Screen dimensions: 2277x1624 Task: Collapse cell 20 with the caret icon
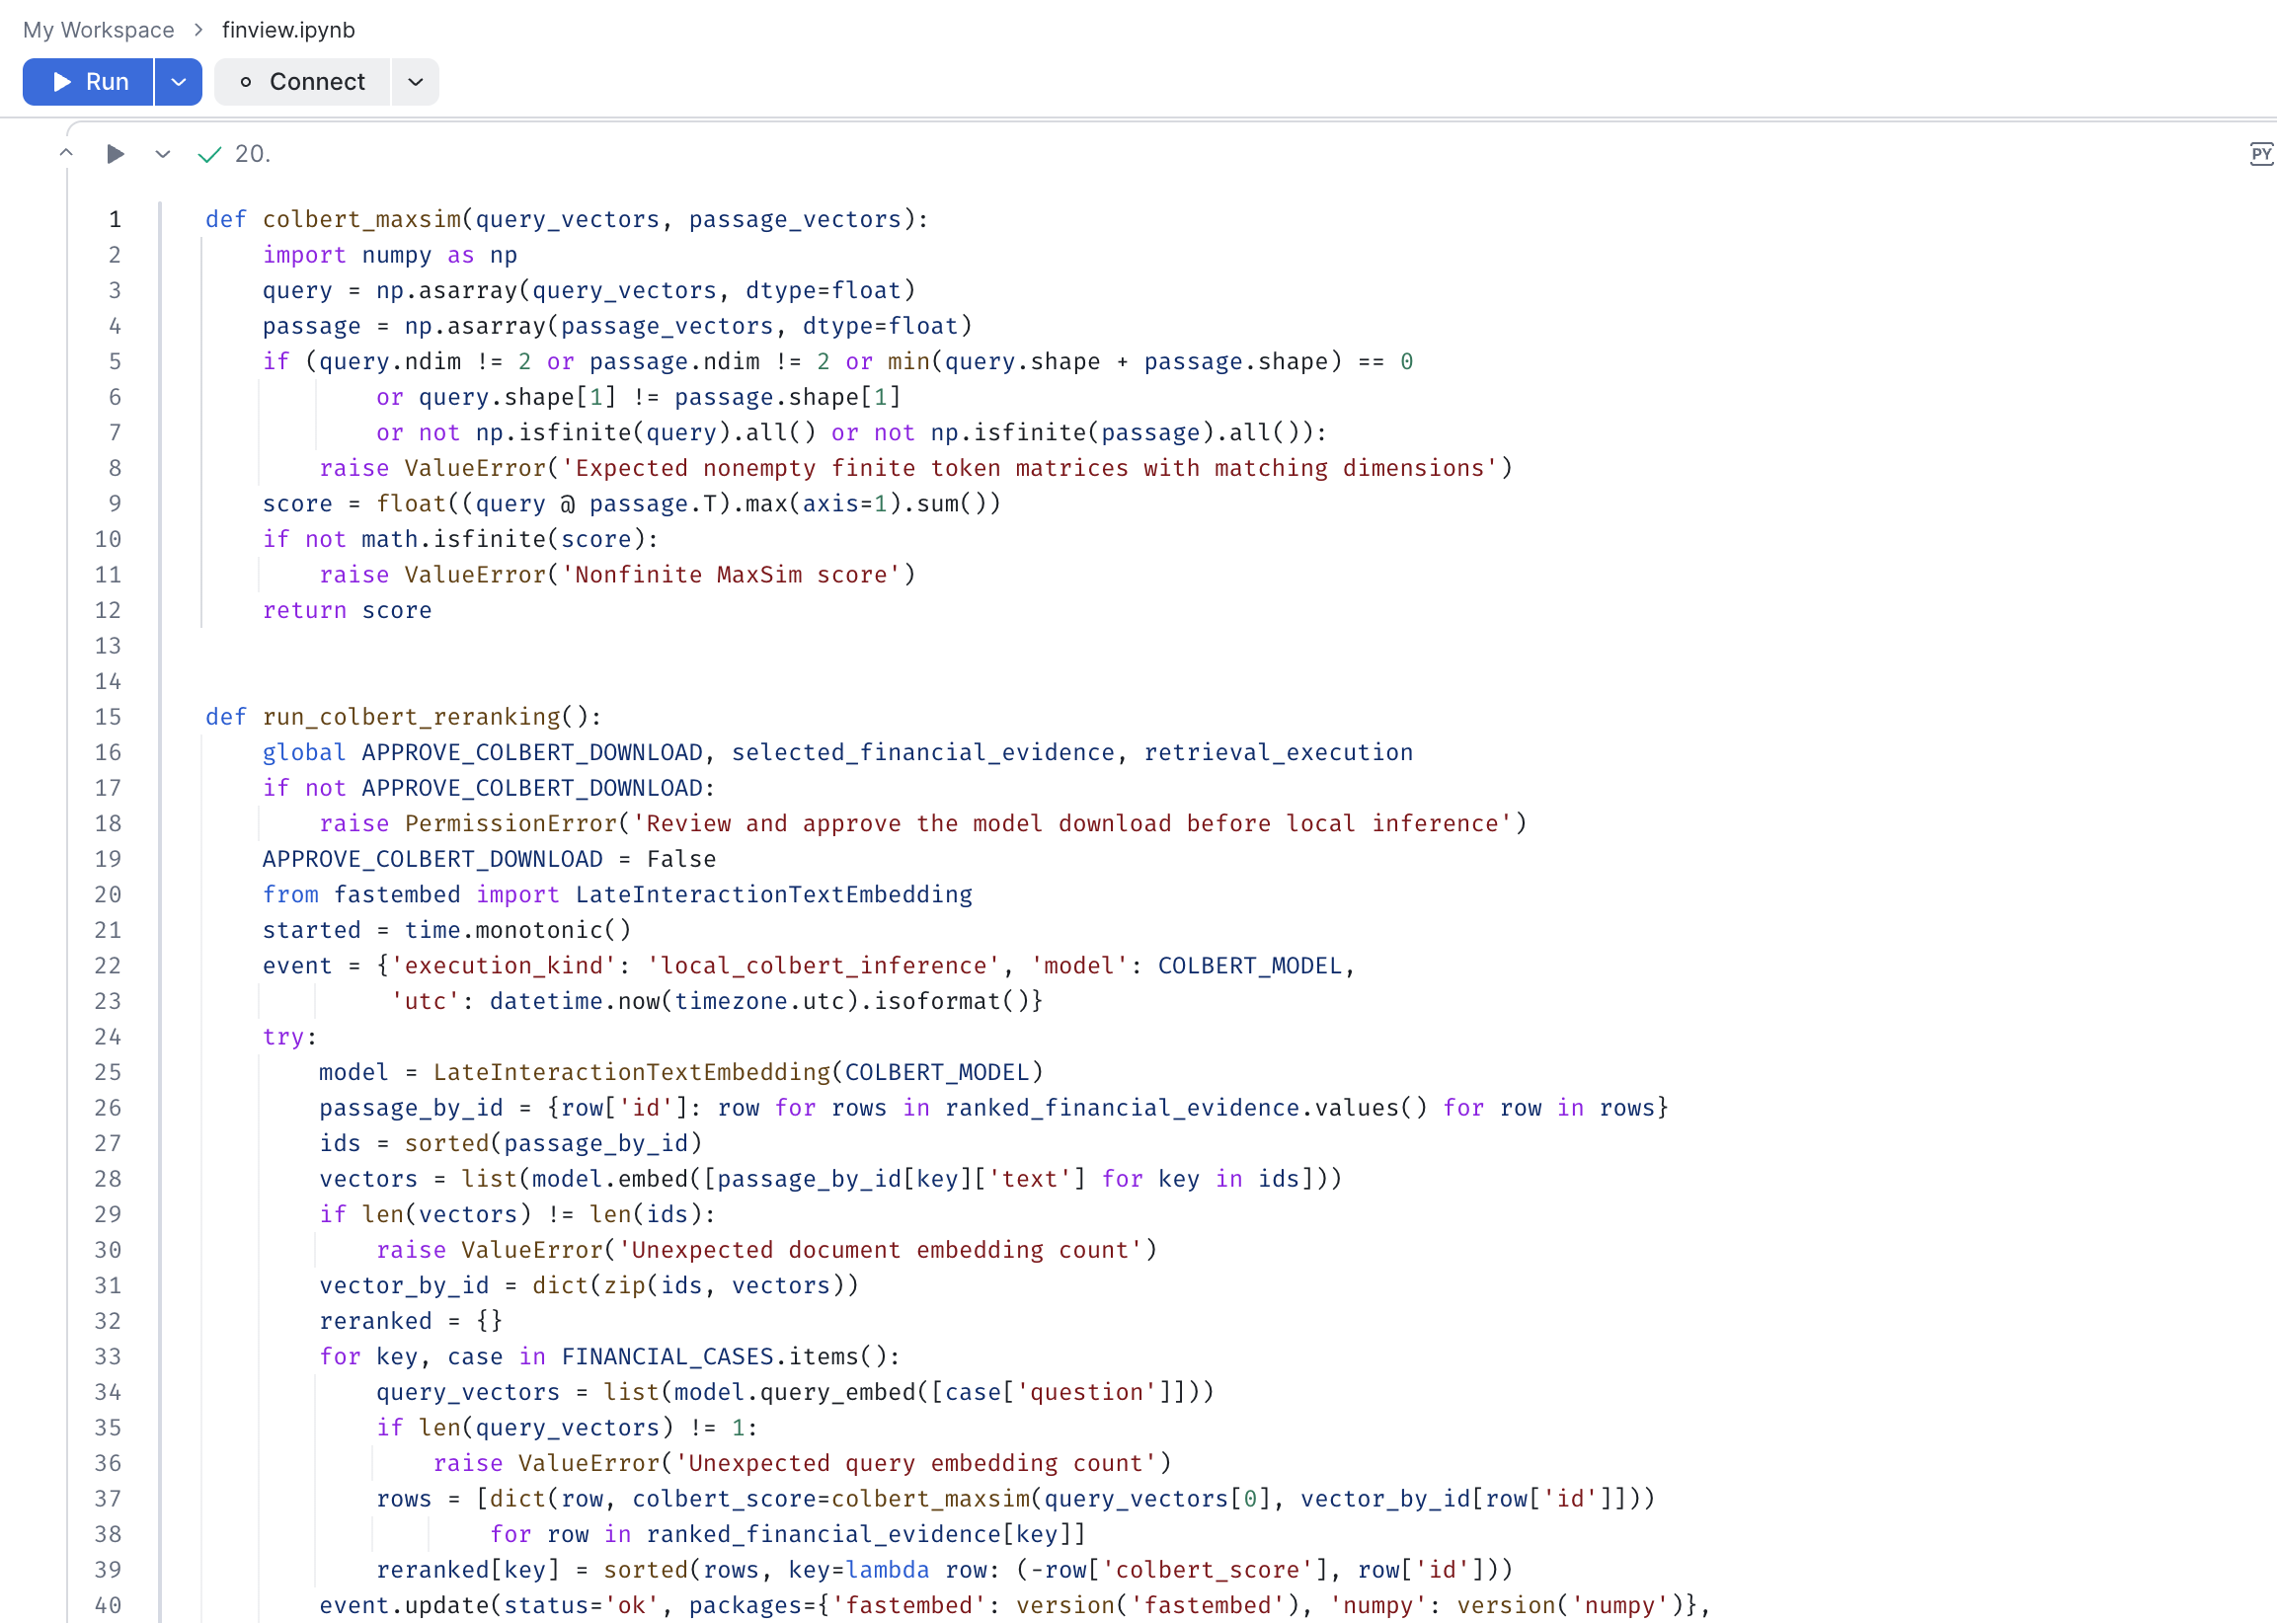[66, 153]
